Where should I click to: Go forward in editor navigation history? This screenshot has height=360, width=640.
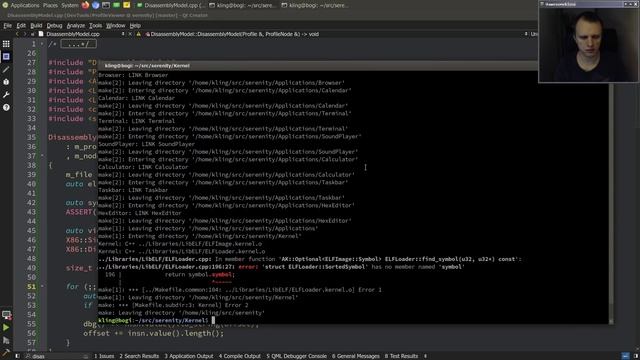[x=25, y=34]
